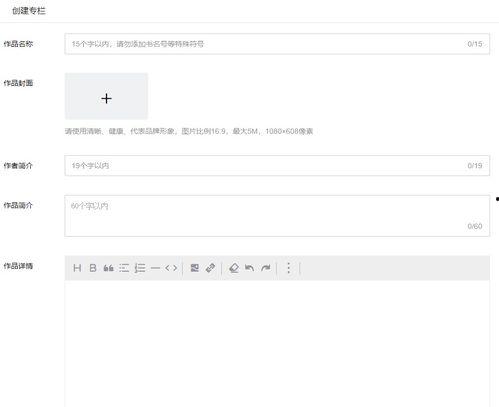
Task: Insert a code block
Action: point(171,268)
